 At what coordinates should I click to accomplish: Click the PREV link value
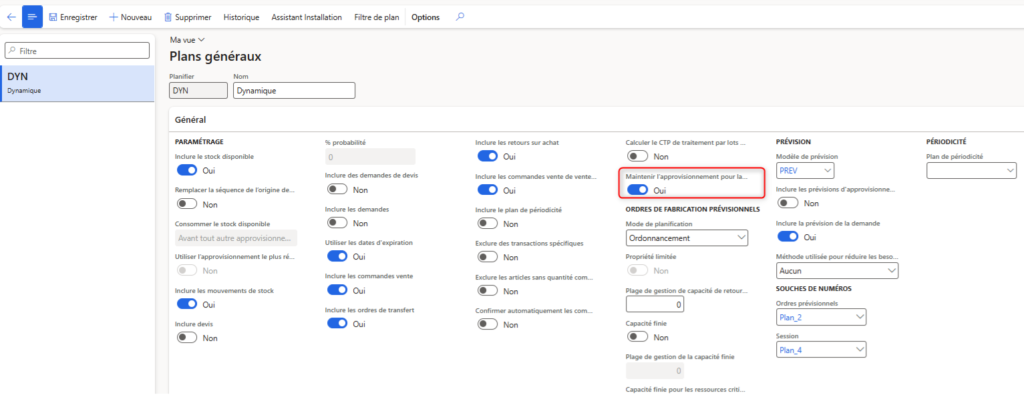click(790, 170)
